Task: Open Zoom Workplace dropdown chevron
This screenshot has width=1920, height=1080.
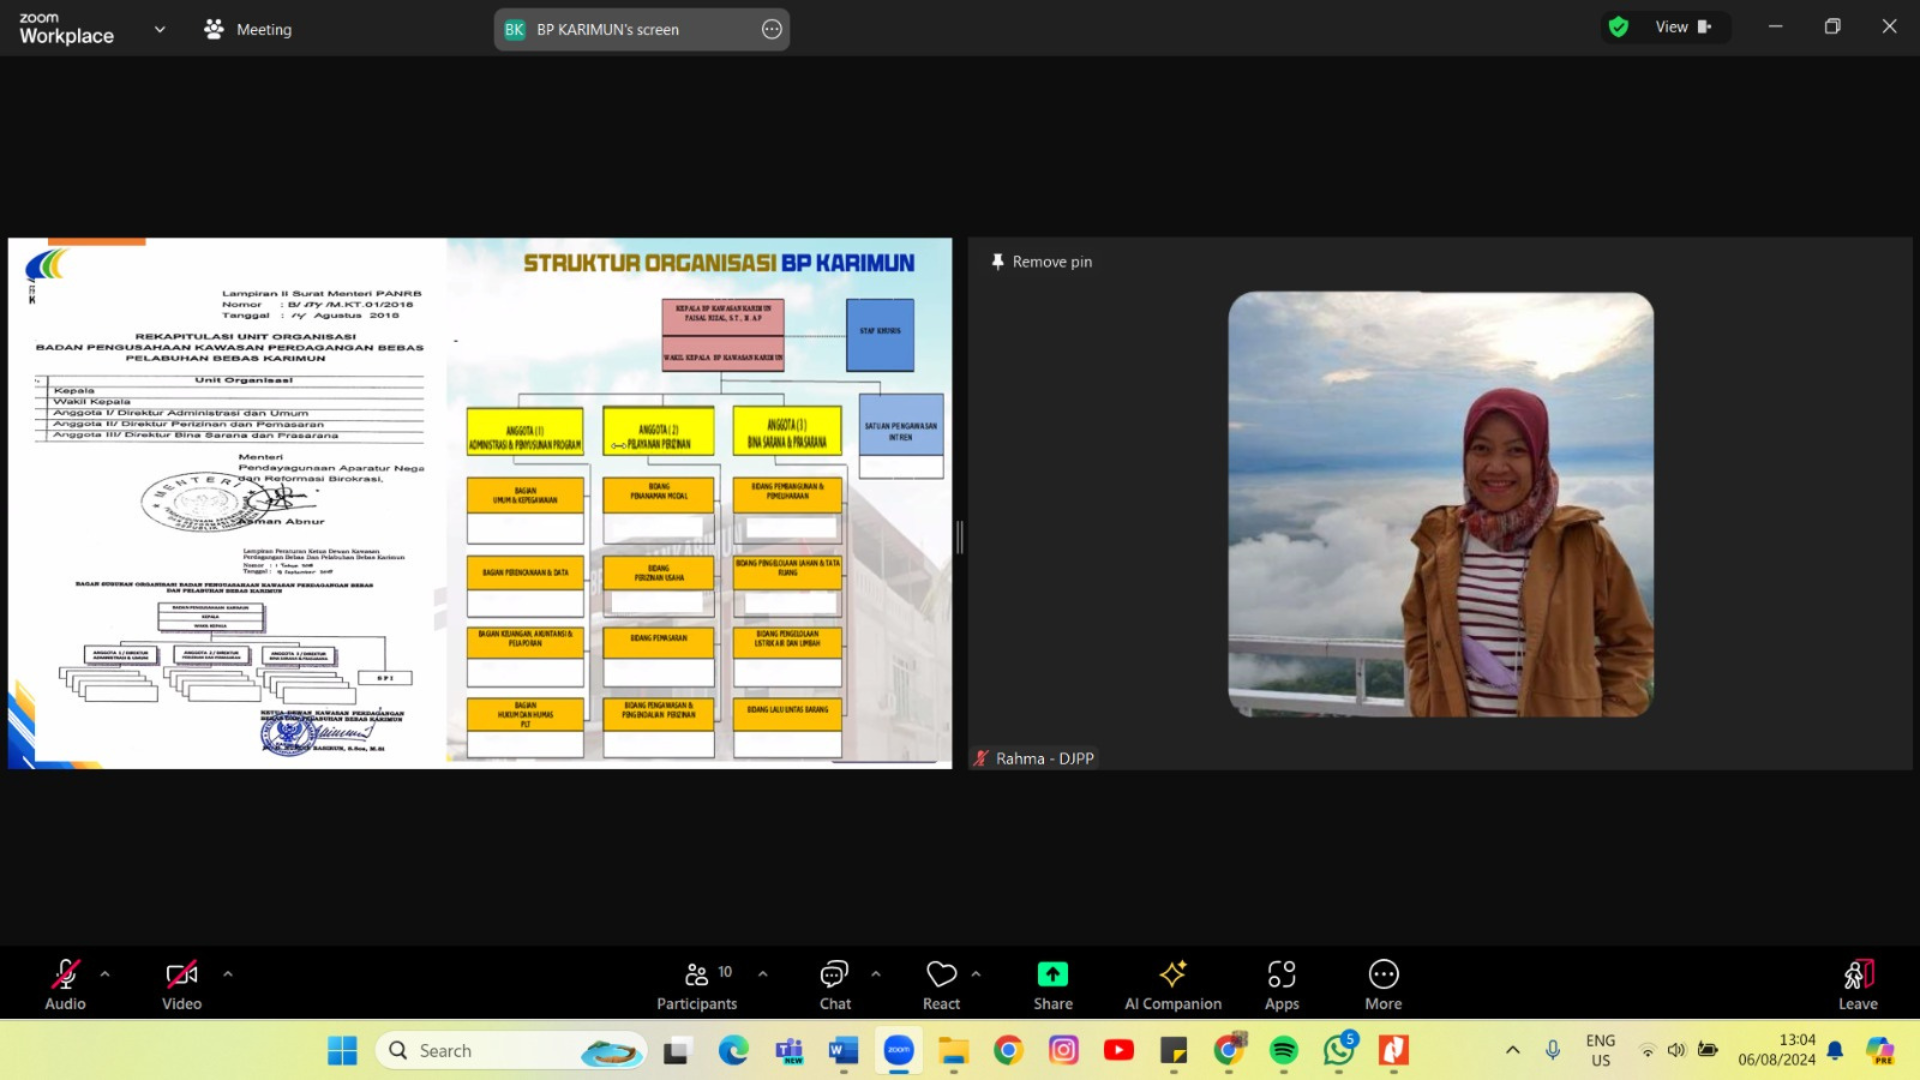Action: (x=160, y=29)
